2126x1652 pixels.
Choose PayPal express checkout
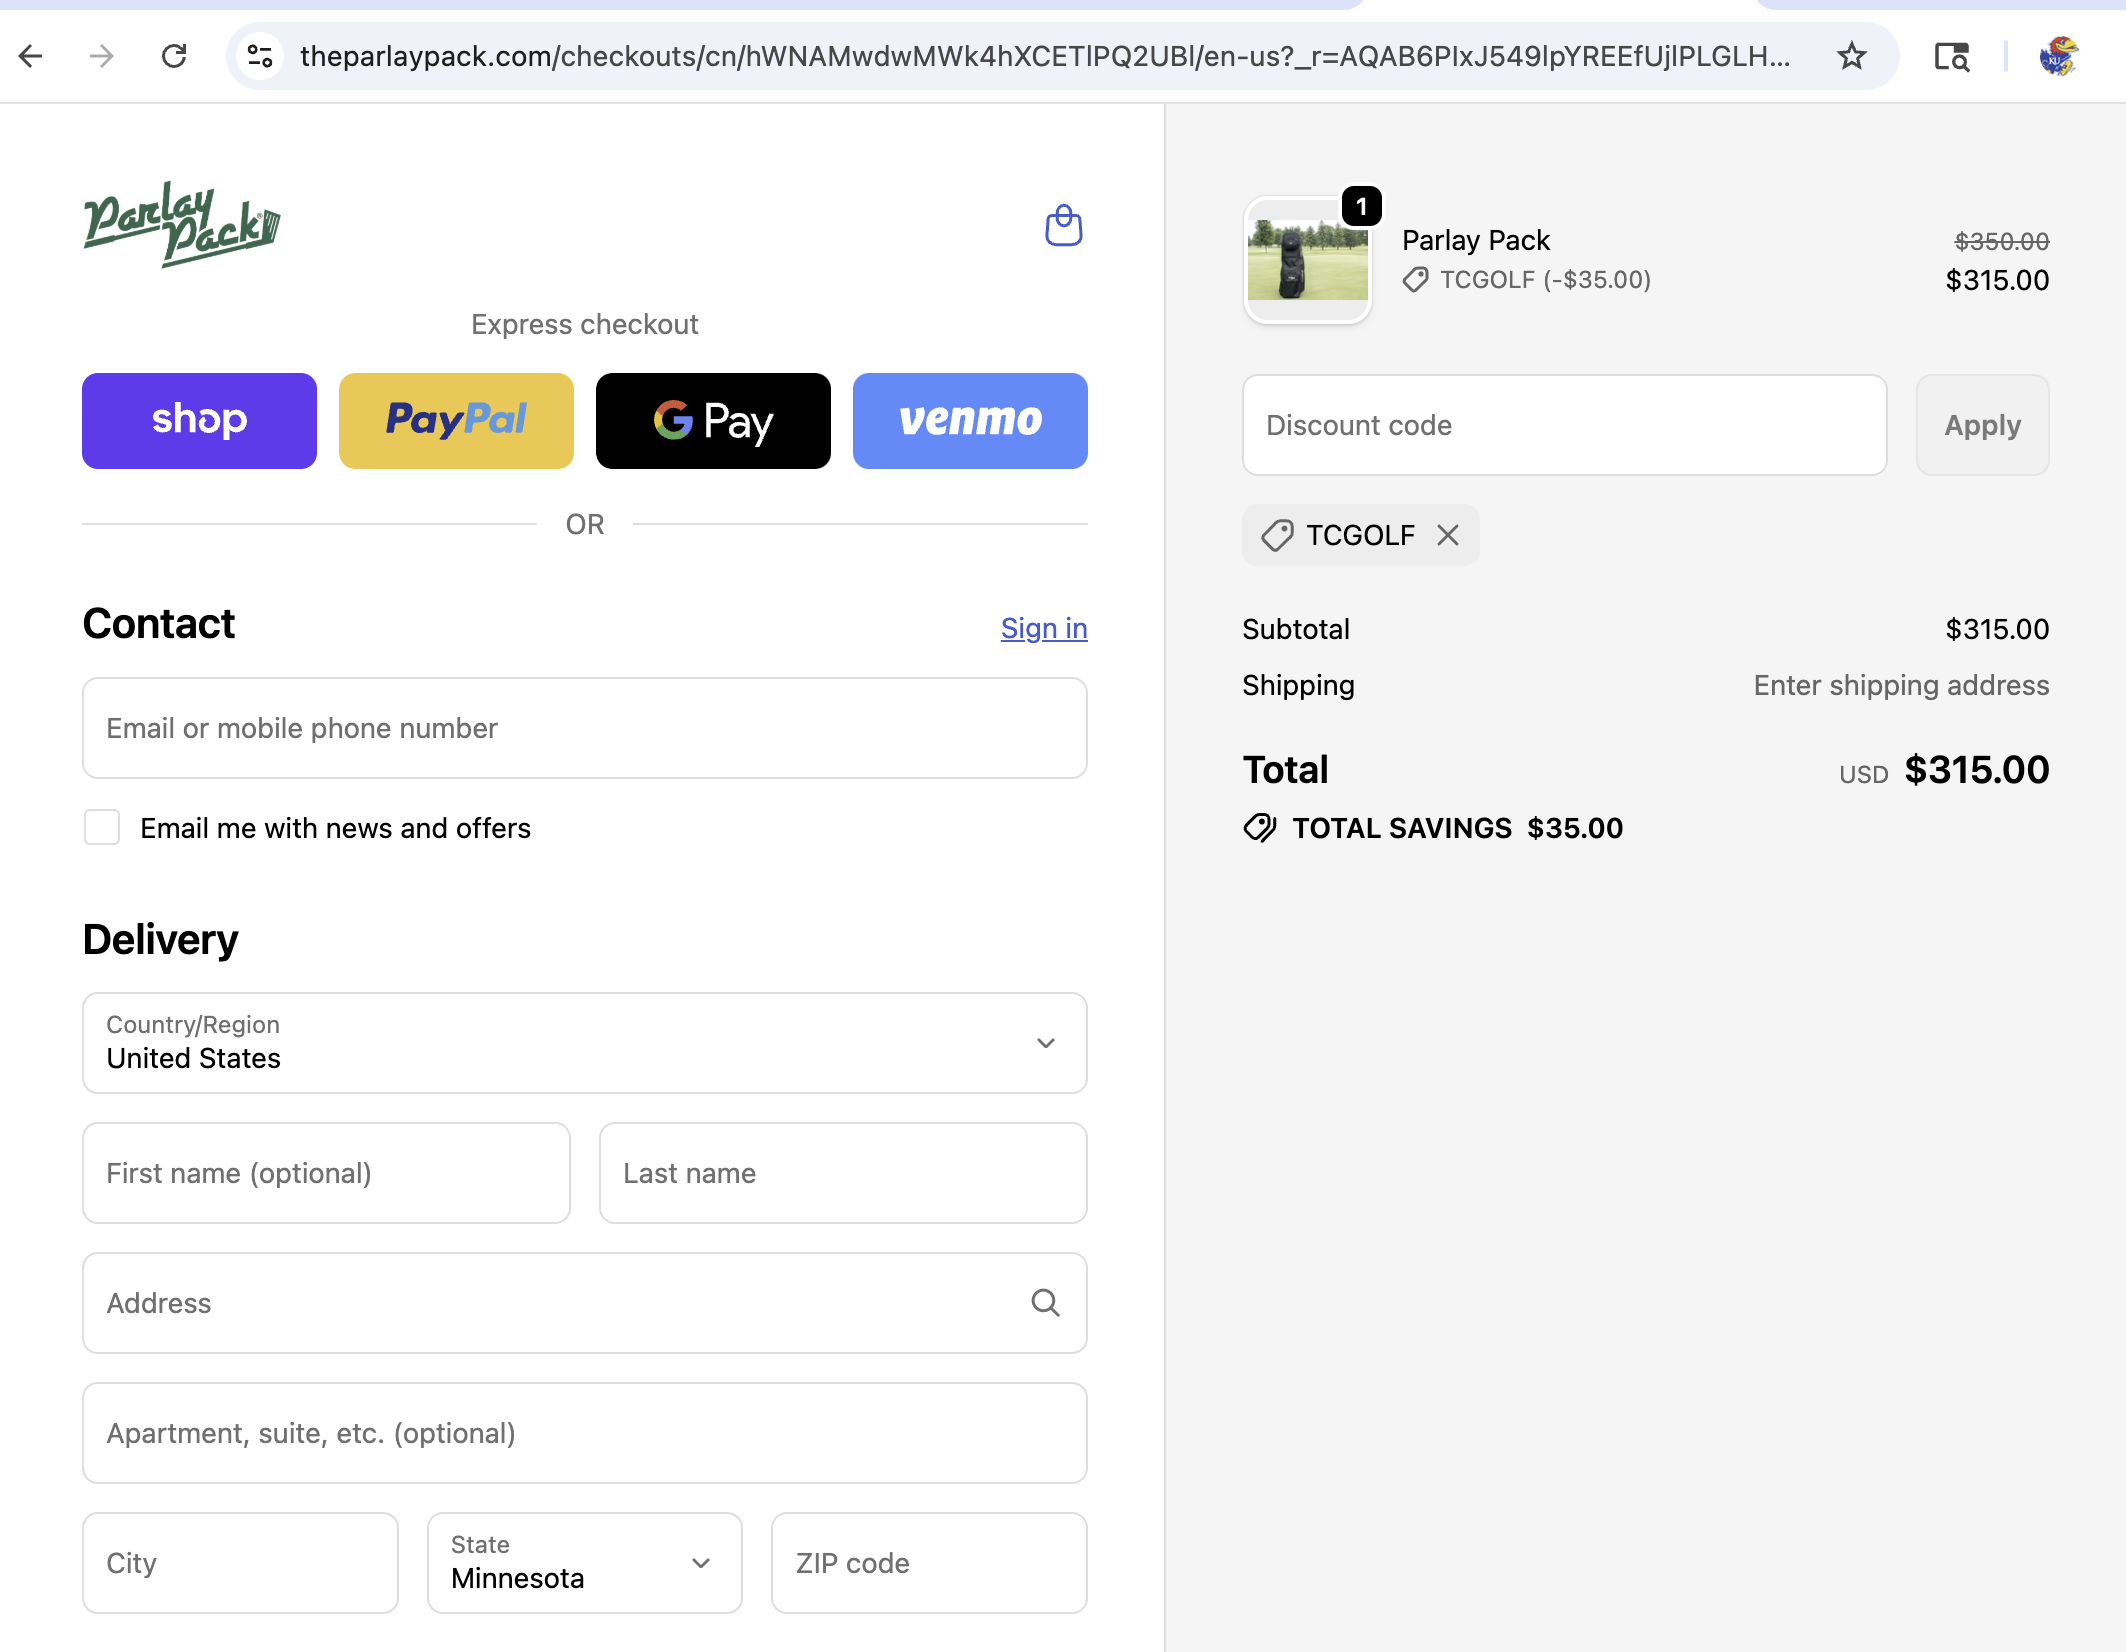click(x=456, y=421)
